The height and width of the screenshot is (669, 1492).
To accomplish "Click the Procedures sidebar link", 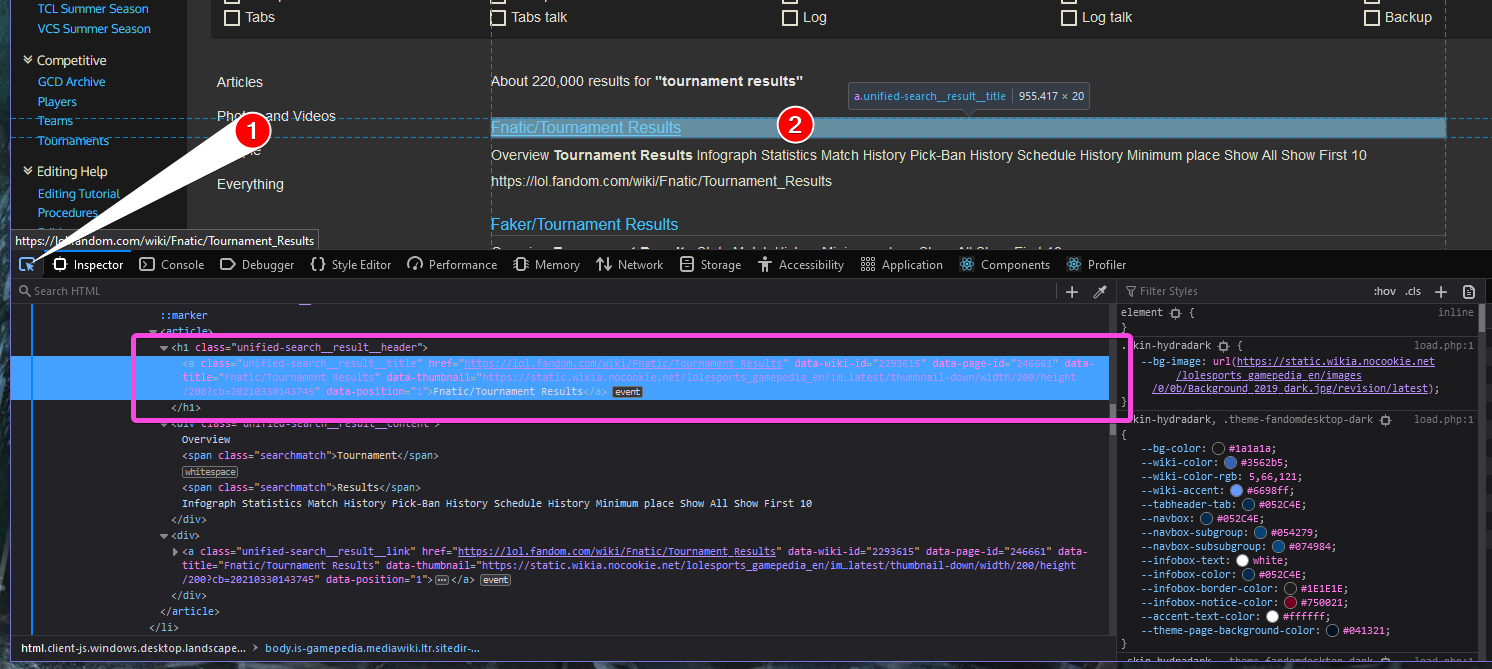I will [67, 213].
